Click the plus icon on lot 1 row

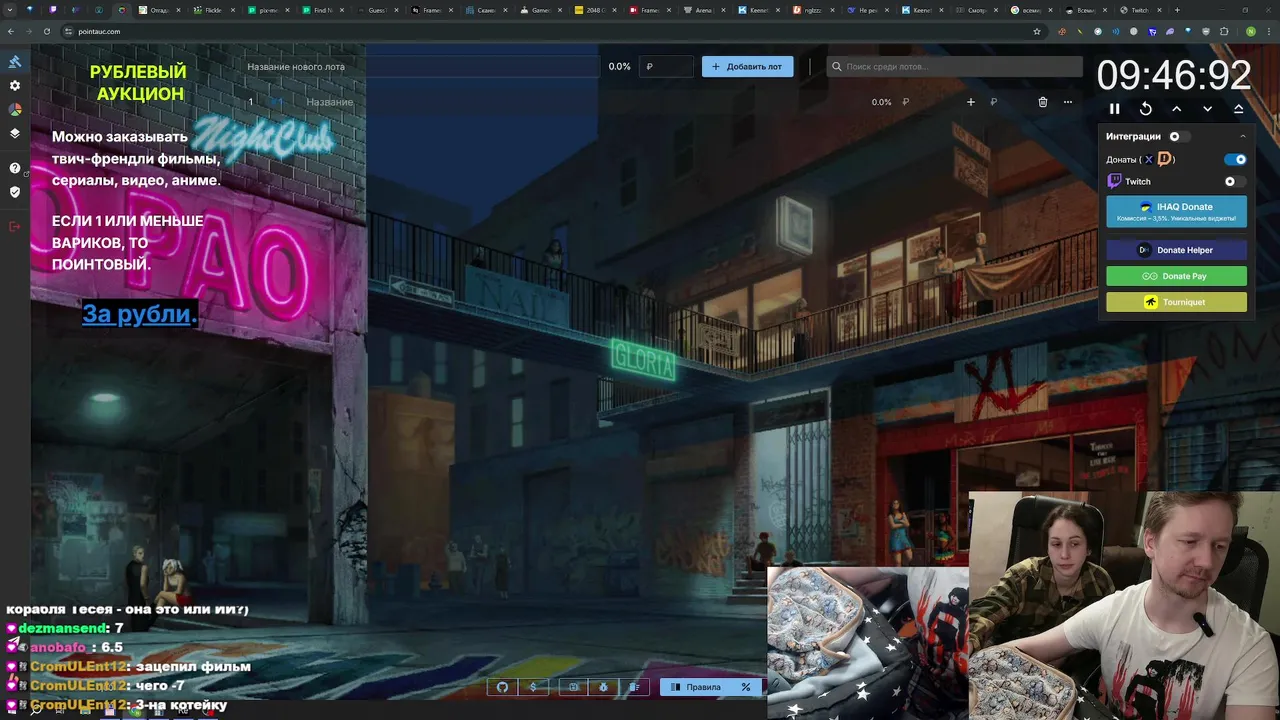point(970,102)
